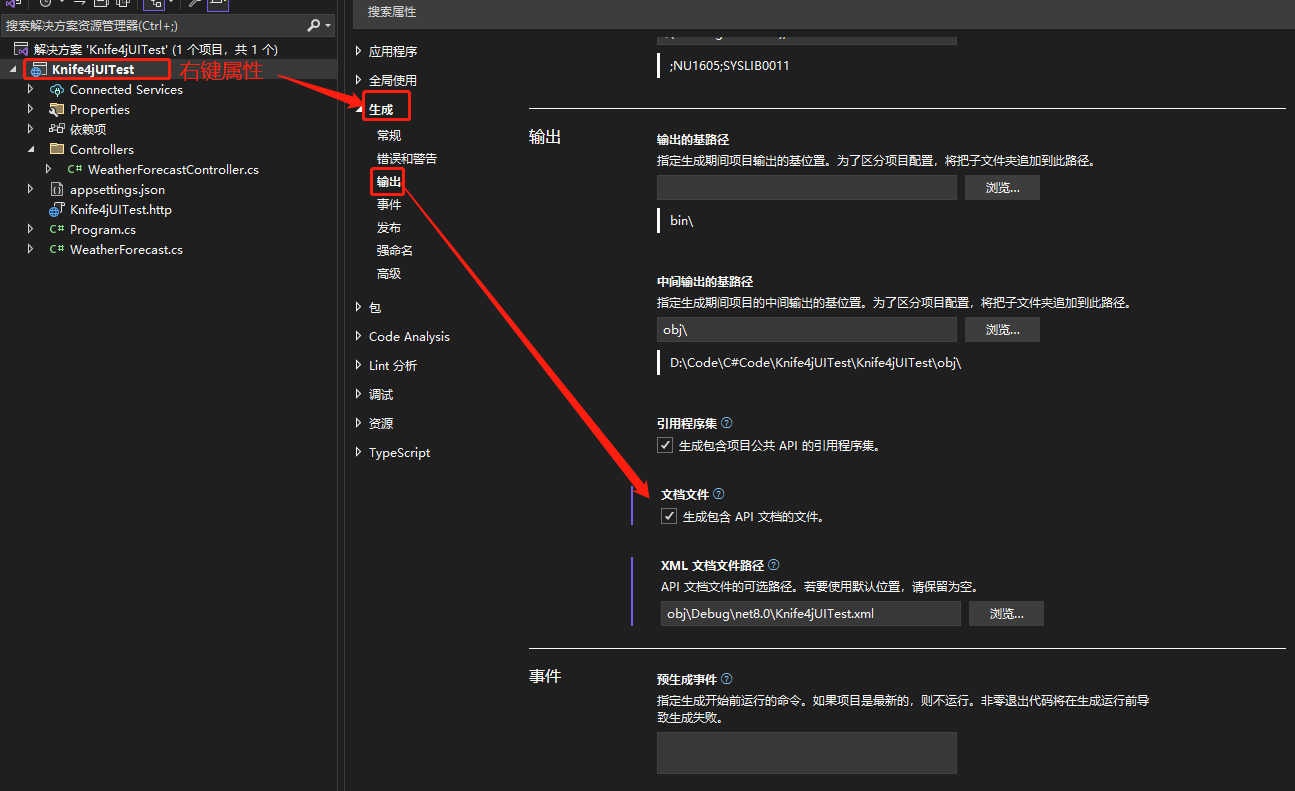Viewport: 1295px width, 791px height.
Task: Click the Knife4jUITest.http file icon
Action: [x=57, y=210]
